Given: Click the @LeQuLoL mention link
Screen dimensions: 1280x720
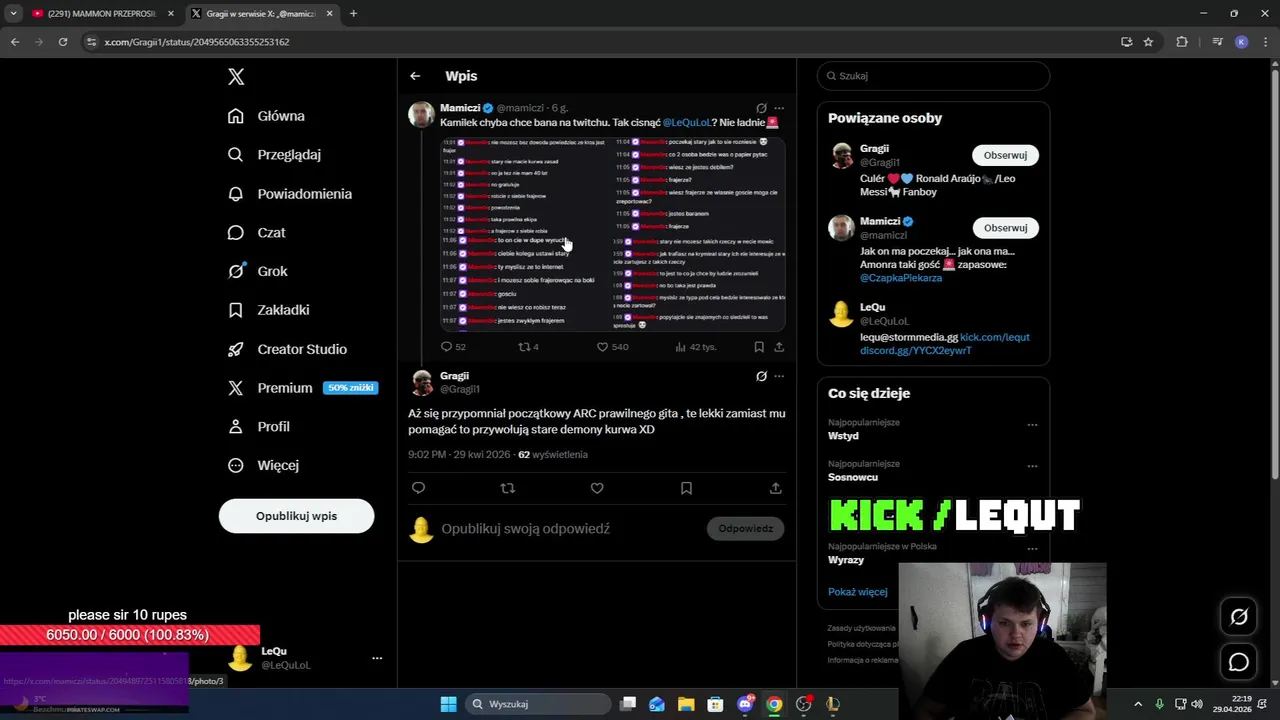Looking at the screenshot, I should pos(686,122).
